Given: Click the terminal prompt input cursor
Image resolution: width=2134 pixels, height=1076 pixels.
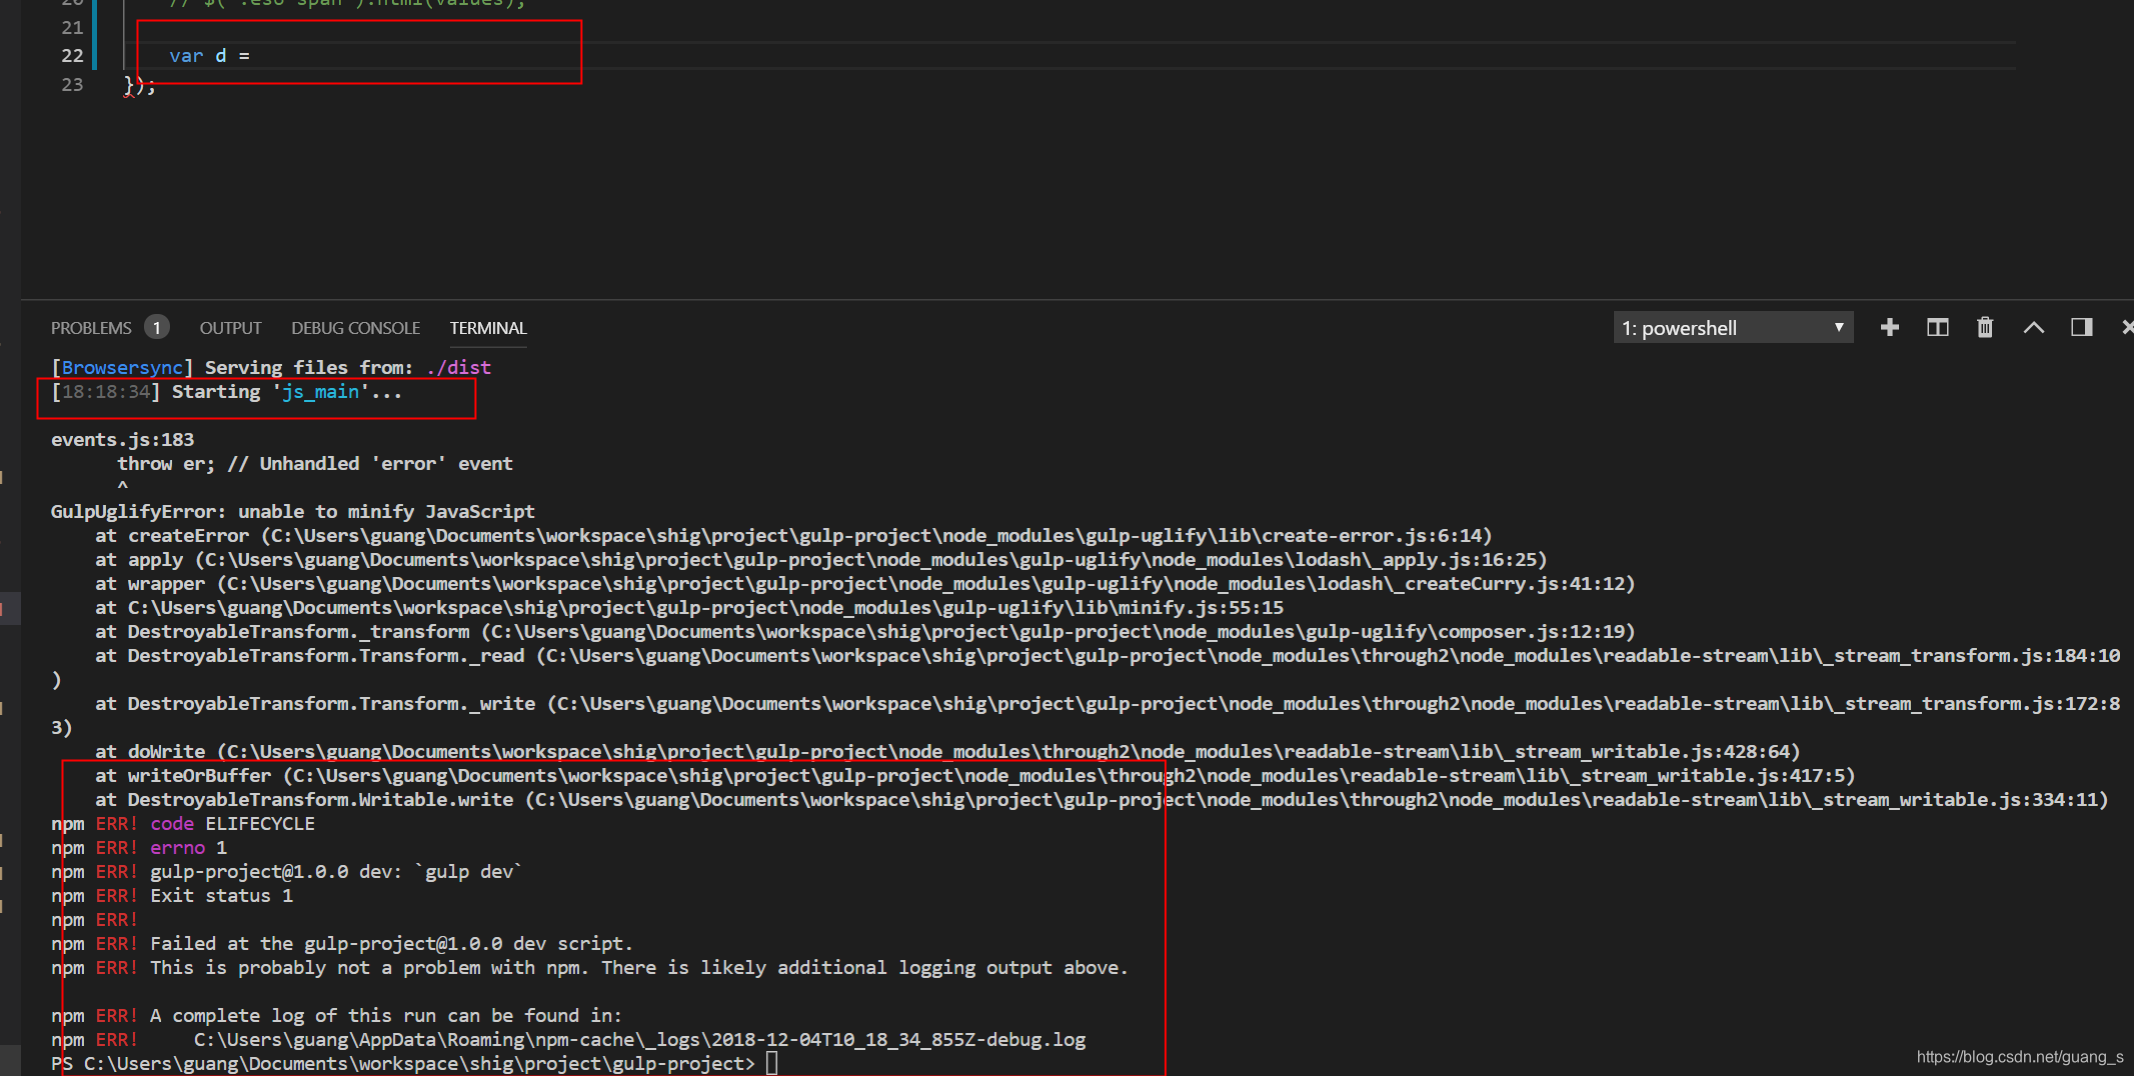Looking at the screenshot, I should 772,1063.
